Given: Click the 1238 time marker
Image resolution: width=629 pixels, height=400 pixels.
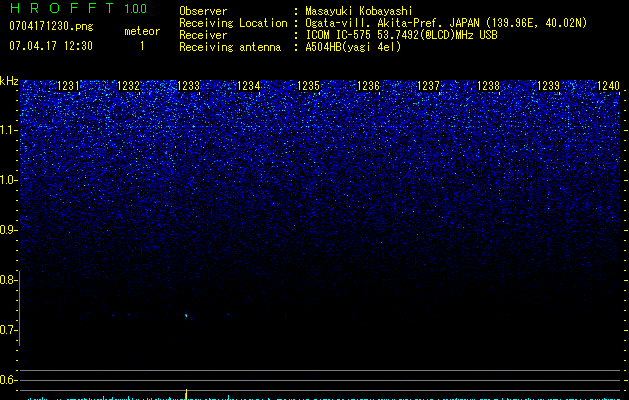Looking at the screenshot, I should click(488, 86).
